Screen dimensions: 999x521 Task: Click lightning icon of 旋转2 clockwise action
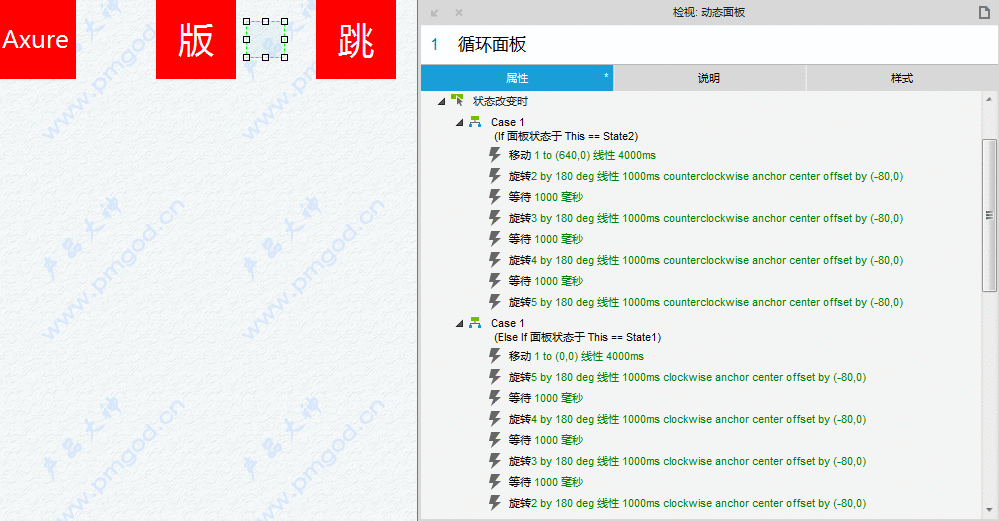[x=495, y=503]
